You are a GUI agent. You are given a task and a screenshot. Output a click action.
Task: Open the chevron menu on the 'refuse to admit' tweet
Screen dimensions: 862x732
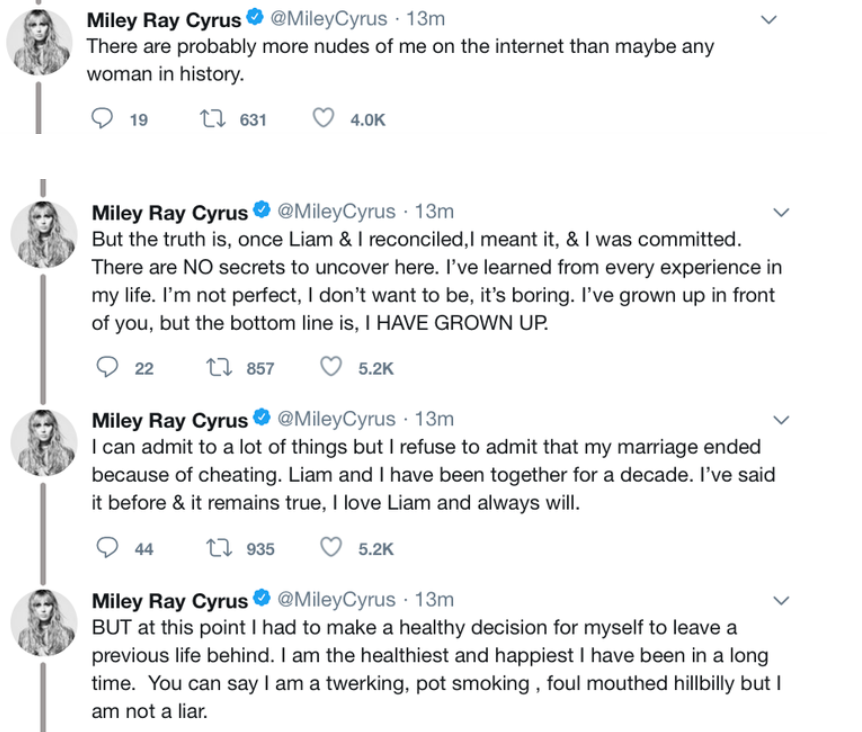point(781,419)
